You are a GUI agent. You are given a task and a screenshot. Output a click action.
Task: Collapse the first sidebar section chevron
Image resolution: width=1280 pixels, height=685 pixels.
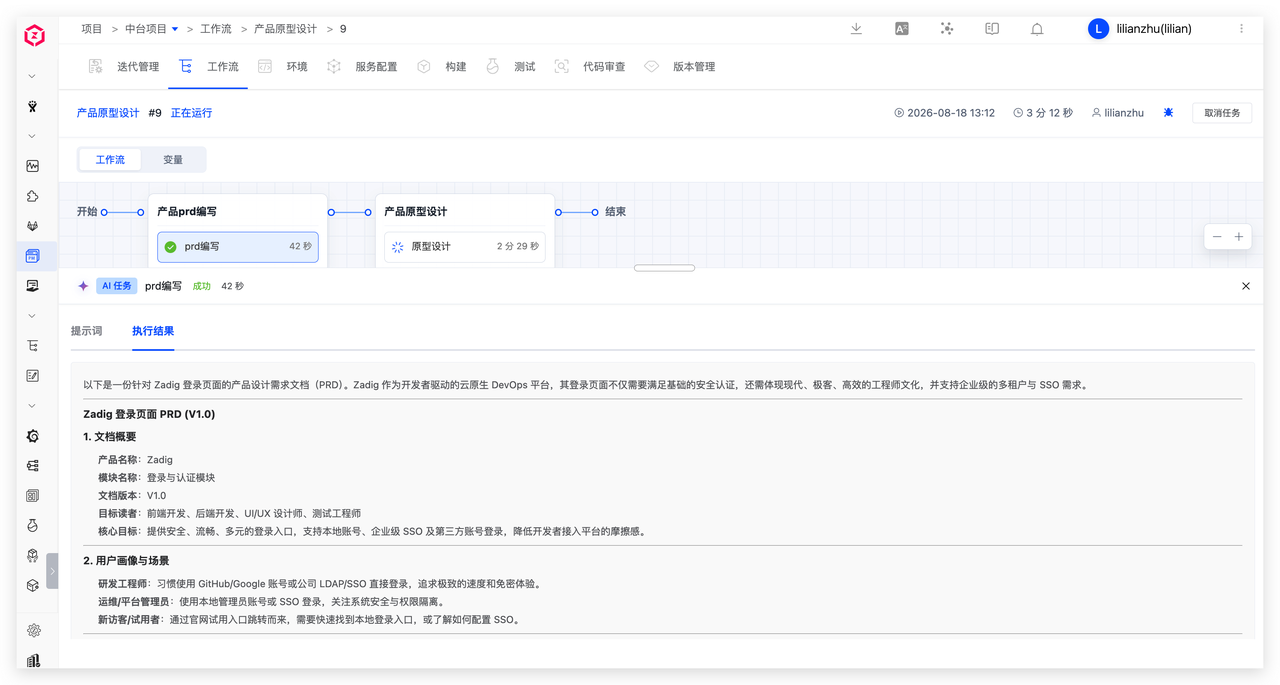(32, 76)
